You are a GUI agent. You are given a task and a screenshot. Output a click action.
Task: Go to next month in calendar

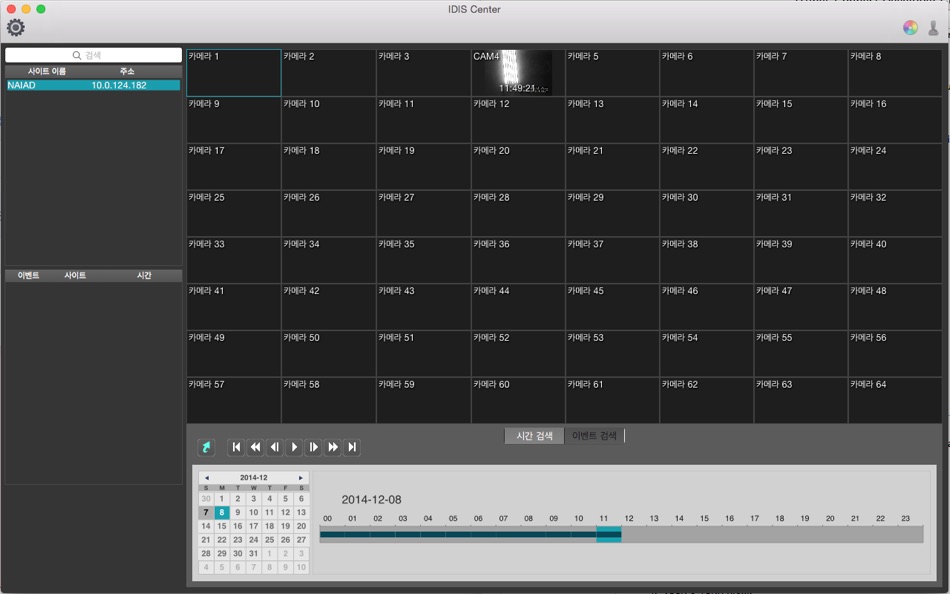[x=301, y=478]
